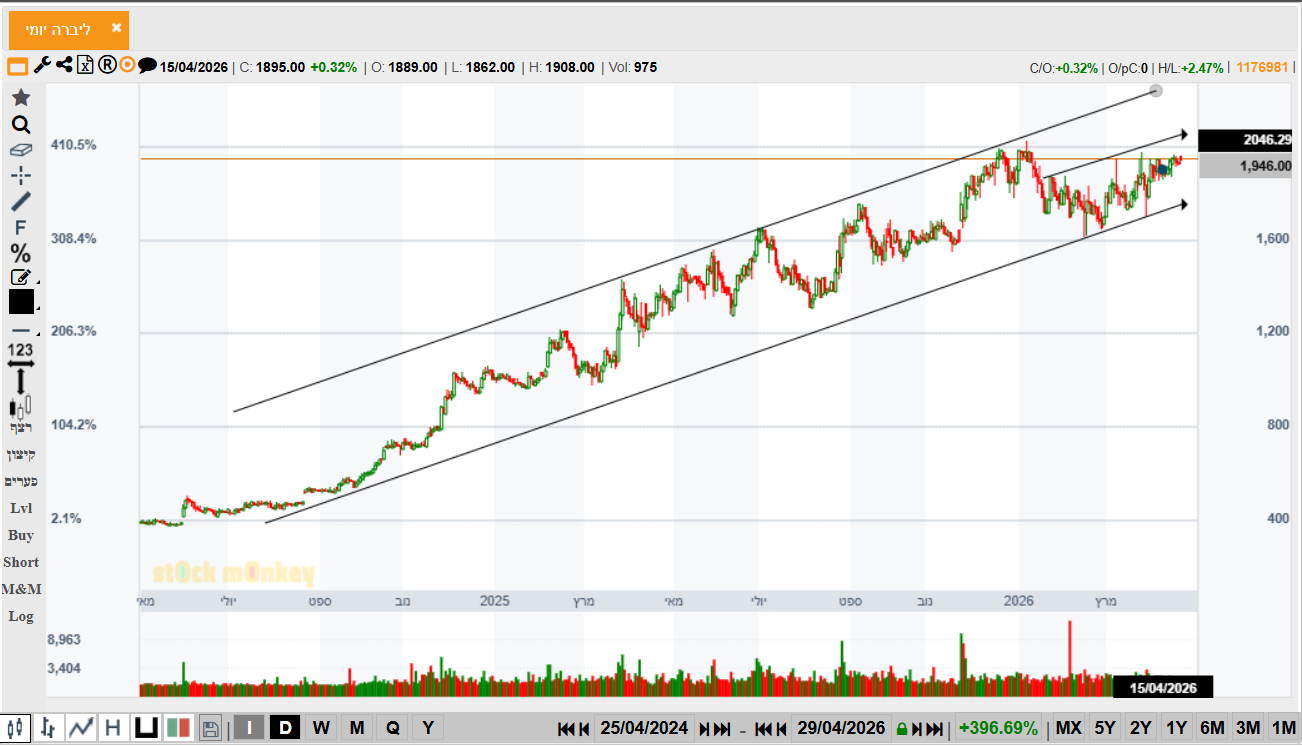Screen dimensions: 1302x746
Task: Click the candlestick pattern icon in sidebar
Action: click(x=21, y=406)
